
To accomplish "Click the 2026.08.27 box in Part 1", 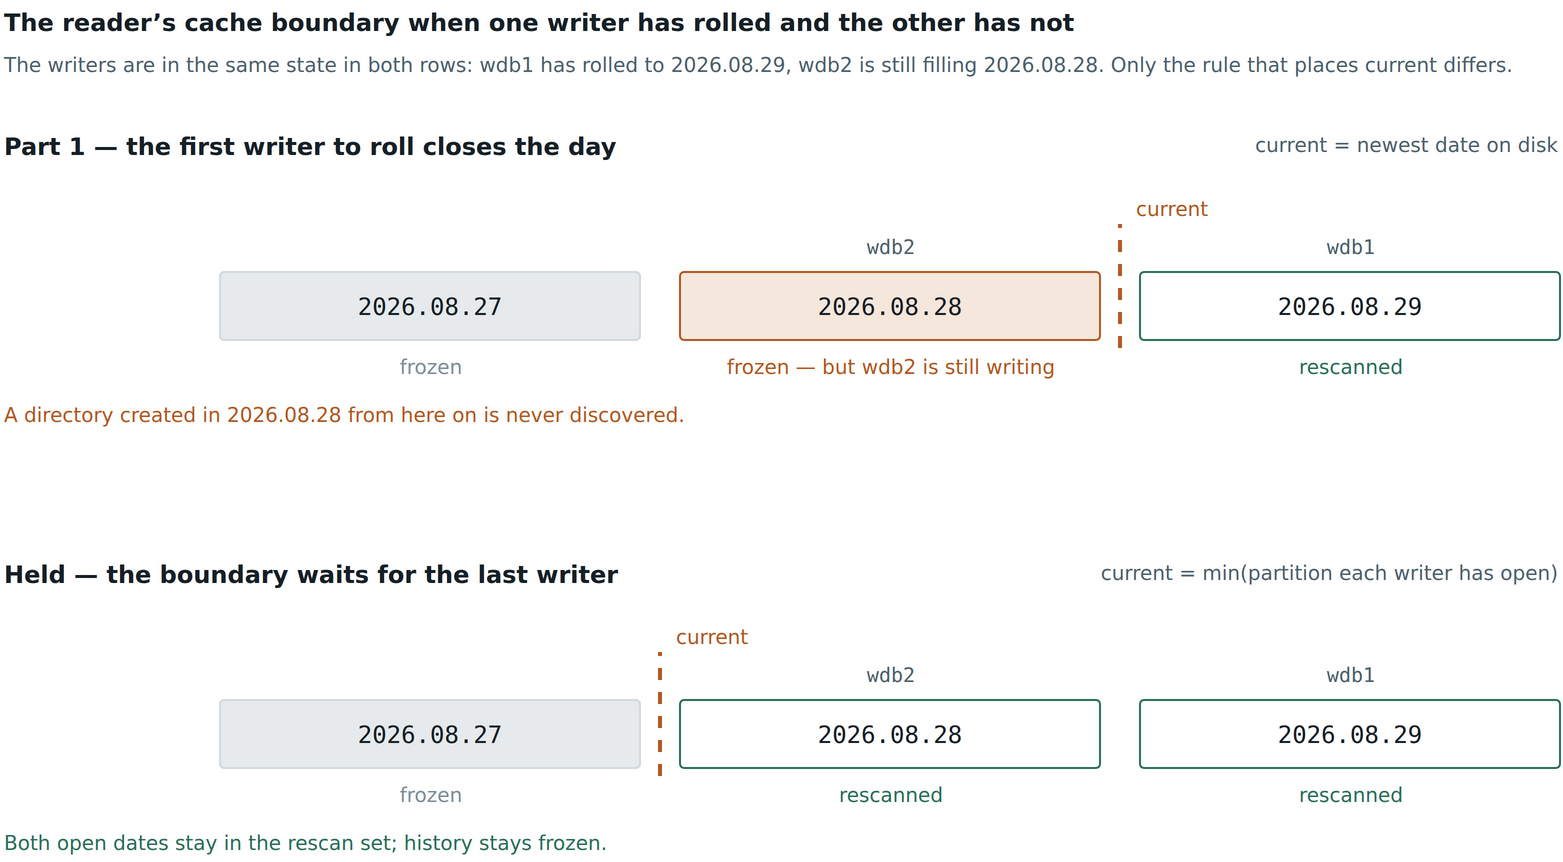I will pos(430,306).
